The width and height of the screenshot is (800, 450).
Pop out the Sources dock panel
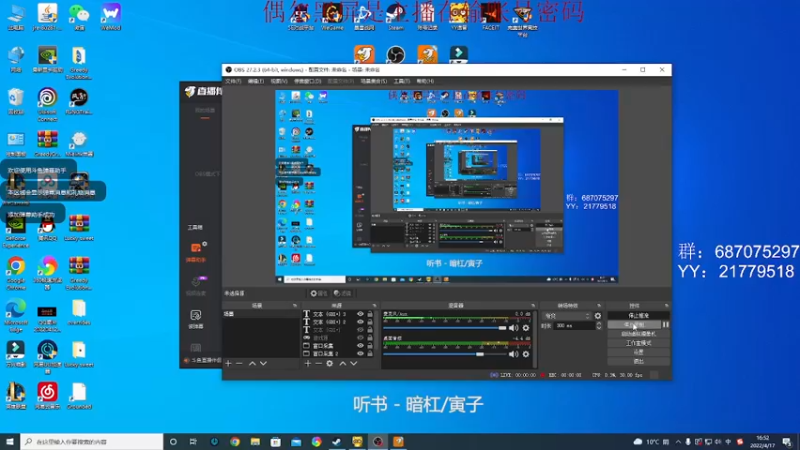tap(374, 305)
